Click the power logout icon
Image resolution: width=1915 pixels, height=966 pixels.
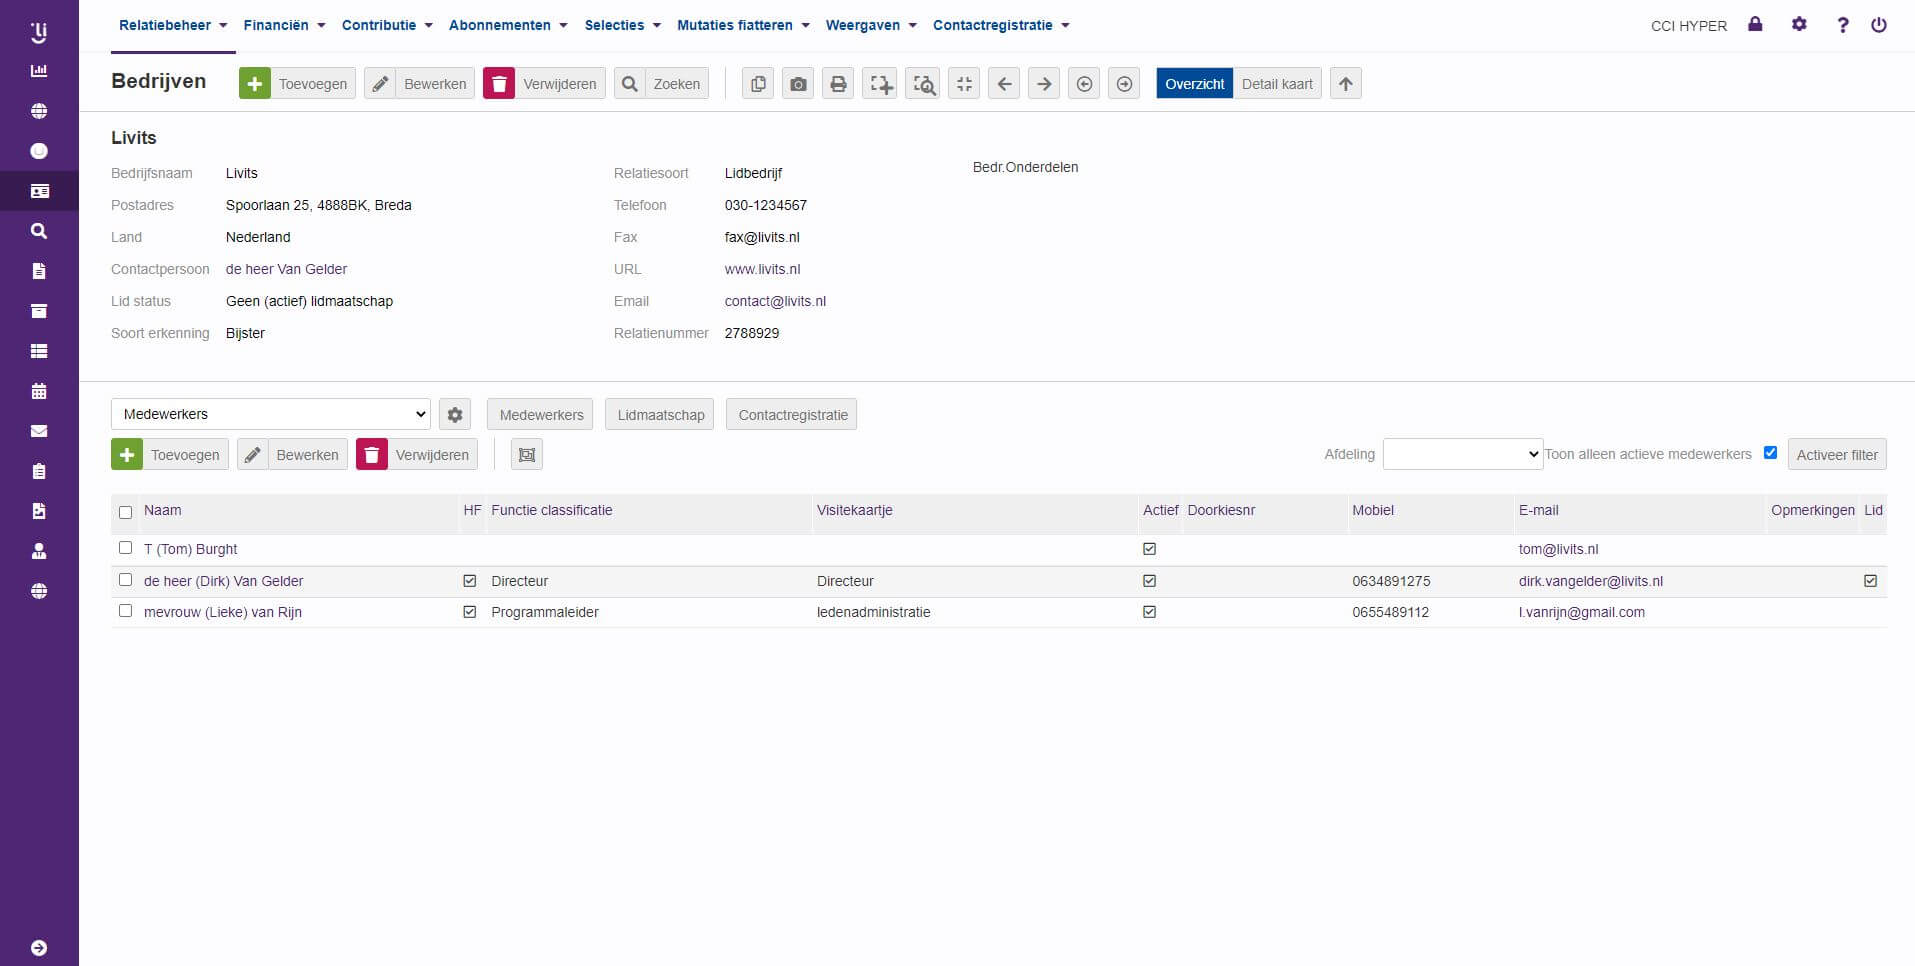1879,25
